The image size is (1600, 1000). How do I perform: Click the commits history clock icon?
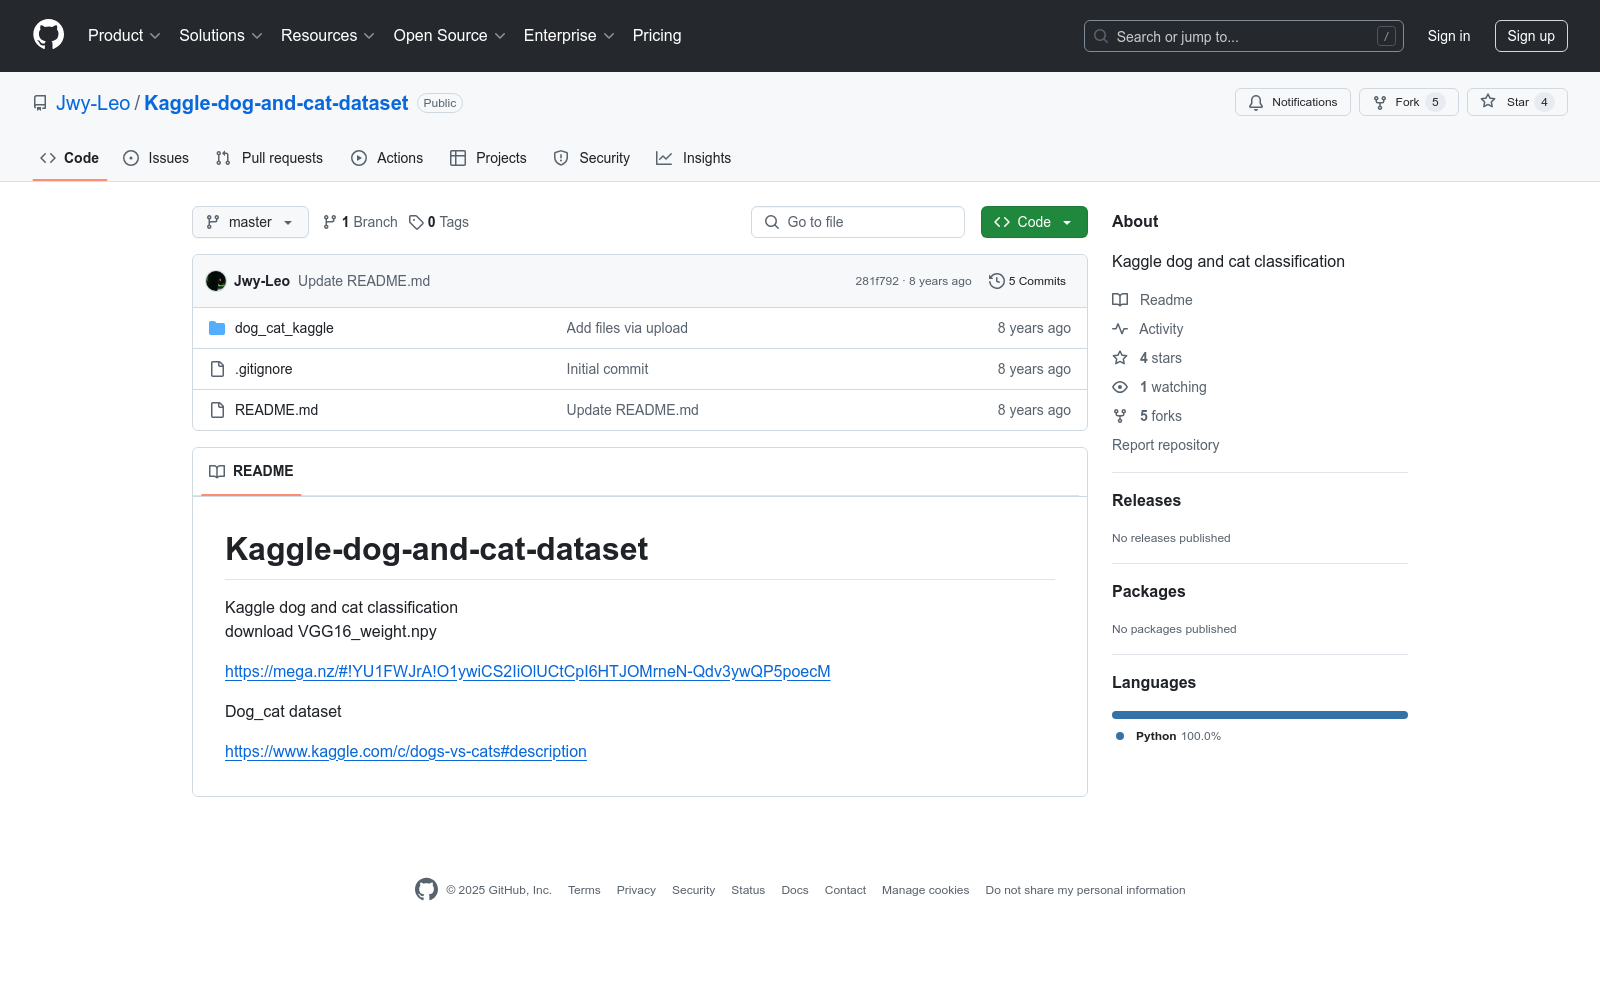tap(996, 281)
